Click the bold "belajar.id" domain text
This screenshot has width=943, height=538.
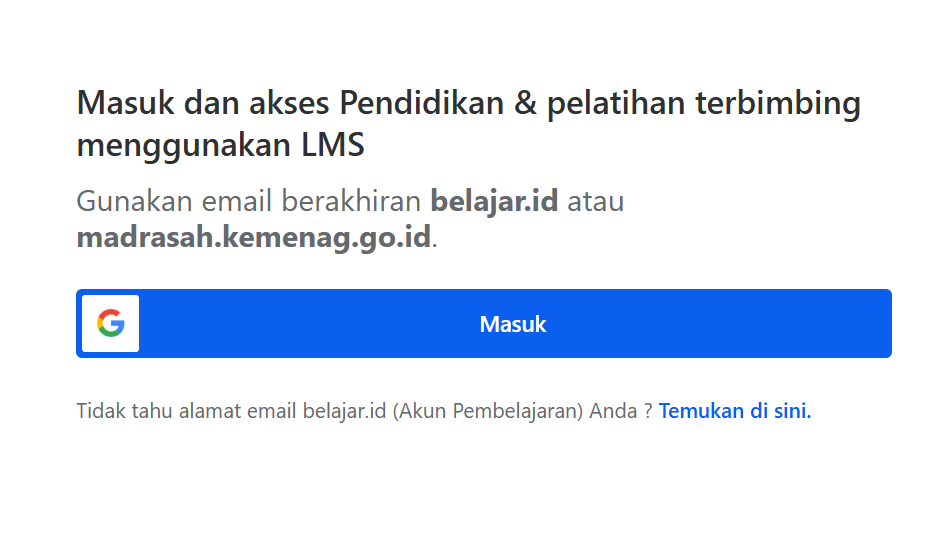494,201
